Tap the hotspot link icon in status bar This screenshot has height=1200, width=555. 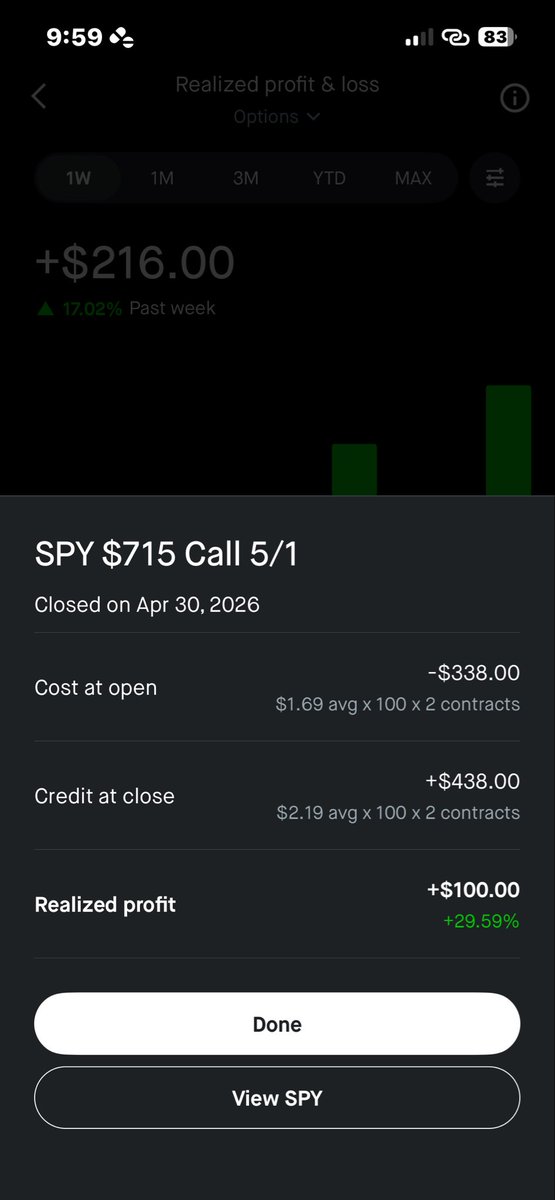(455, 38)
